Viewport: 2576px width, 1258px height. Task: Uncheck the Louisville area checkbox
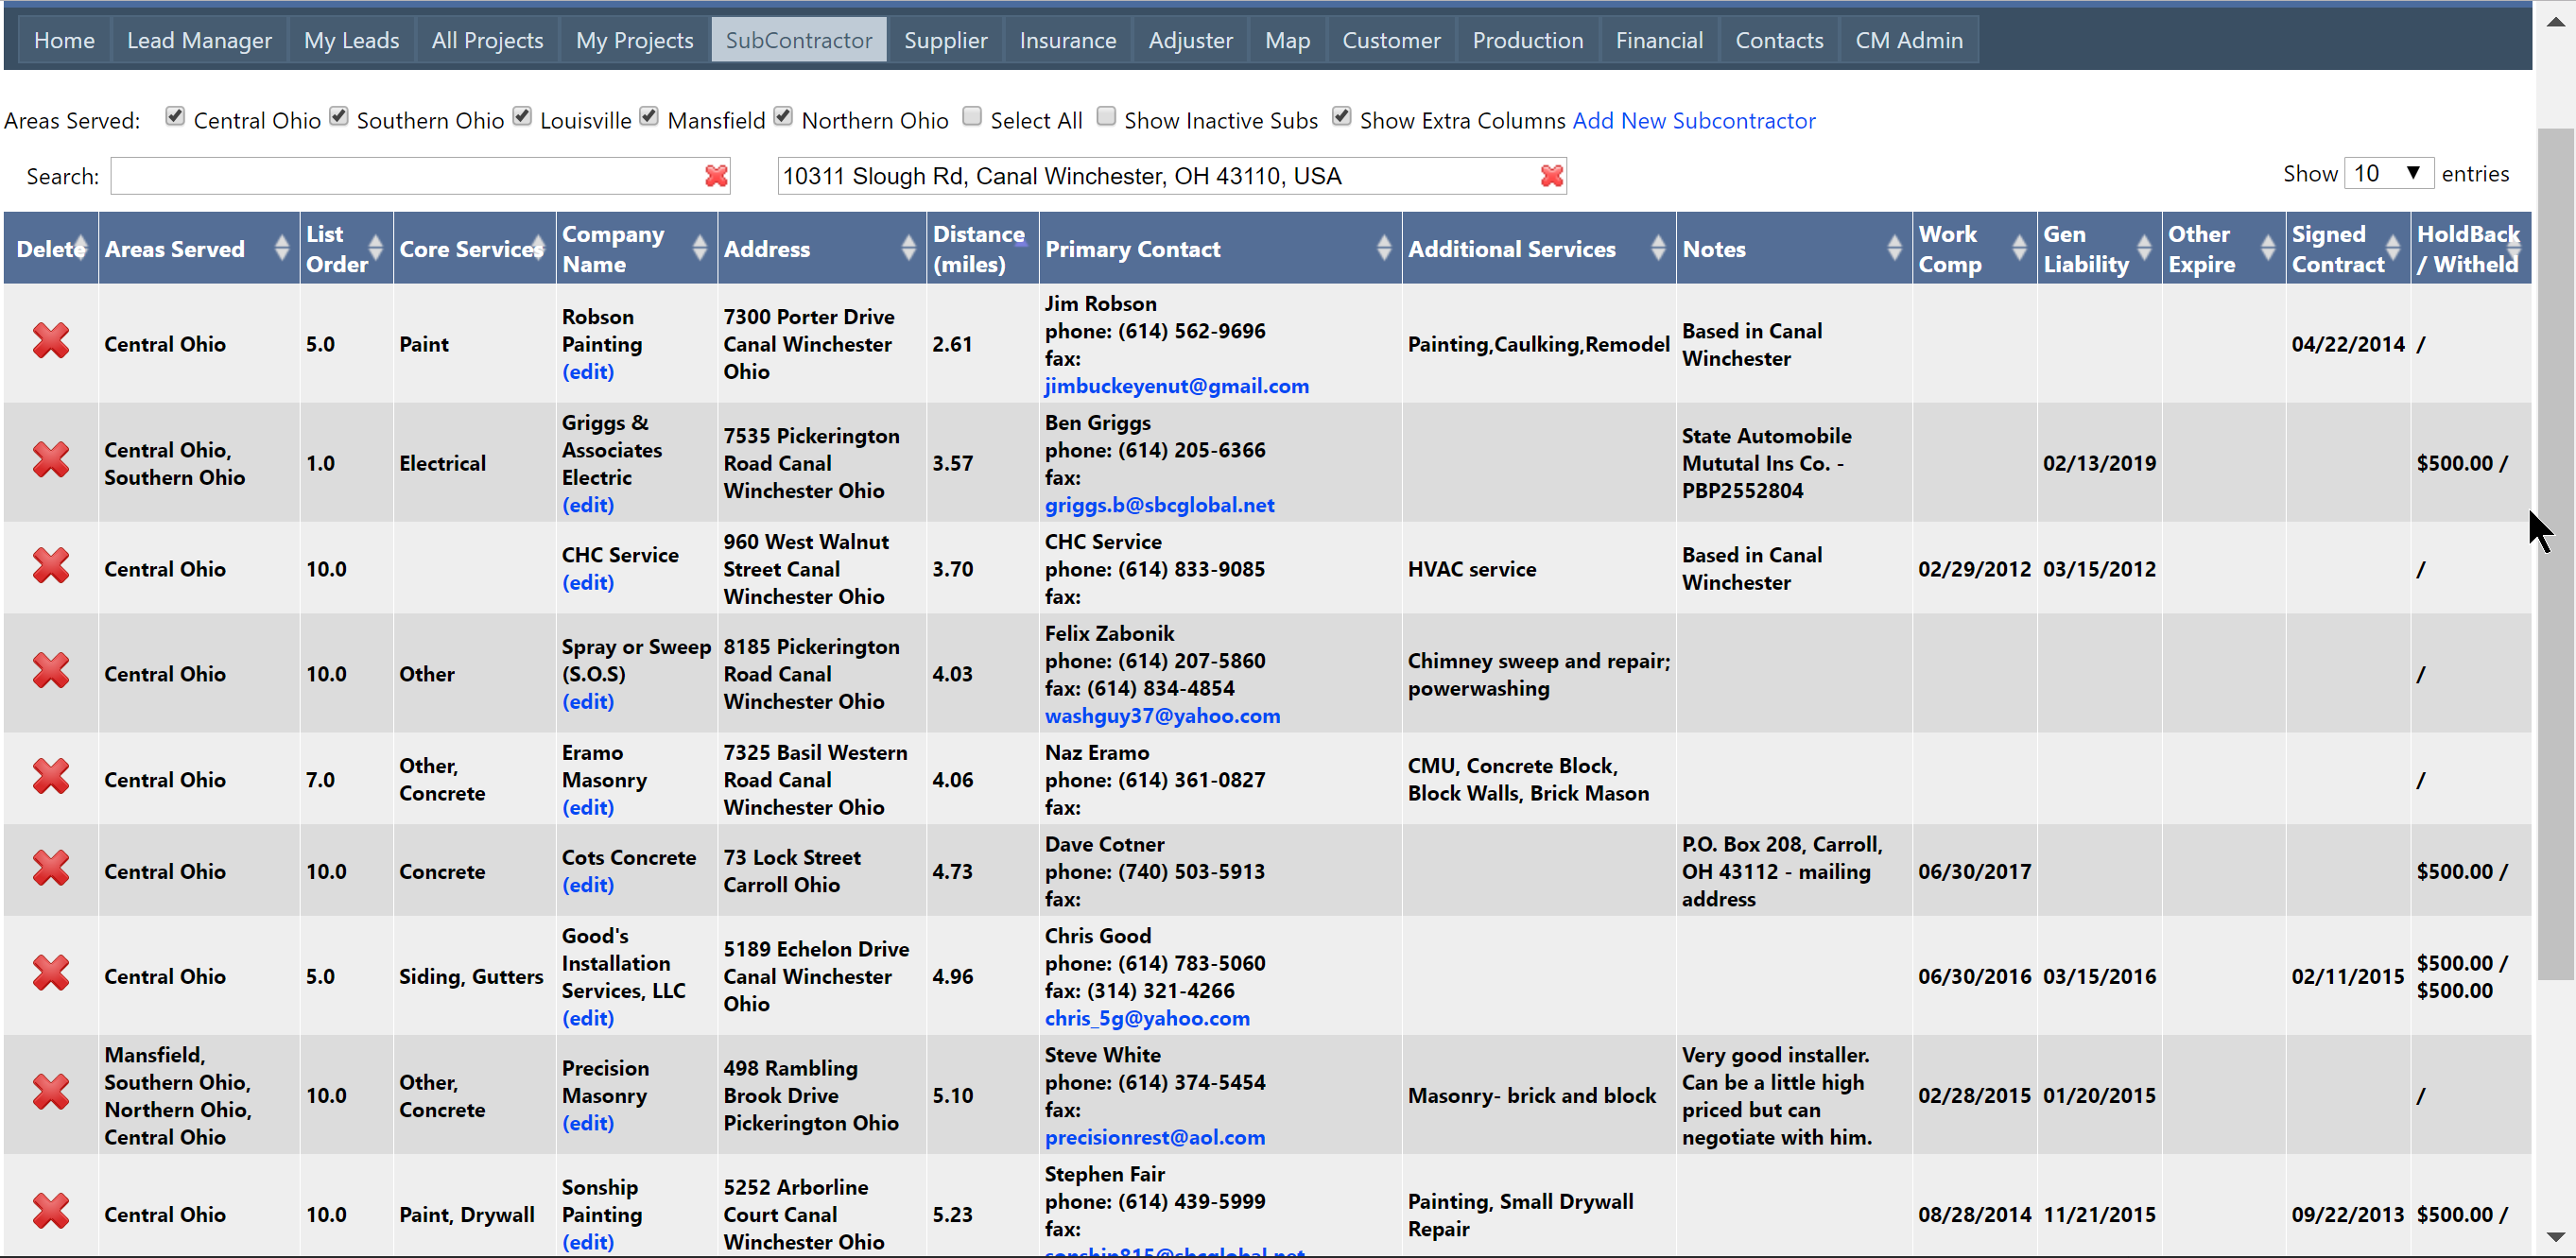click(x=522, y=116)
